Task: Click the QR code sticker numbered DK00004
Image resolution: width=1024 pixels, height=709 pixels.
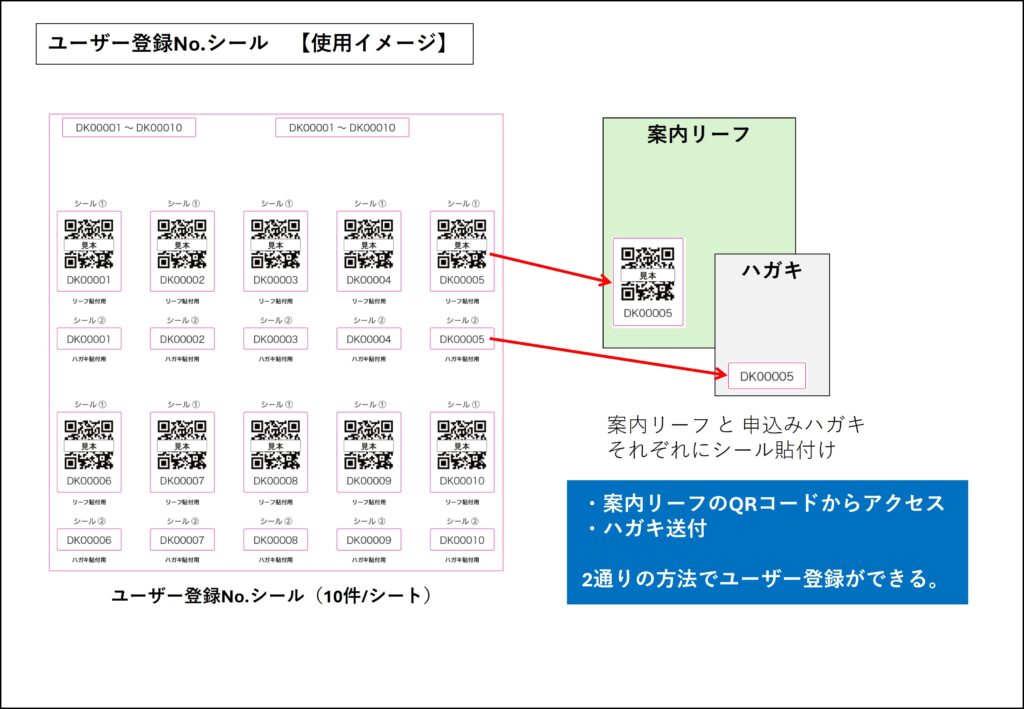Action: pos(368,250)
